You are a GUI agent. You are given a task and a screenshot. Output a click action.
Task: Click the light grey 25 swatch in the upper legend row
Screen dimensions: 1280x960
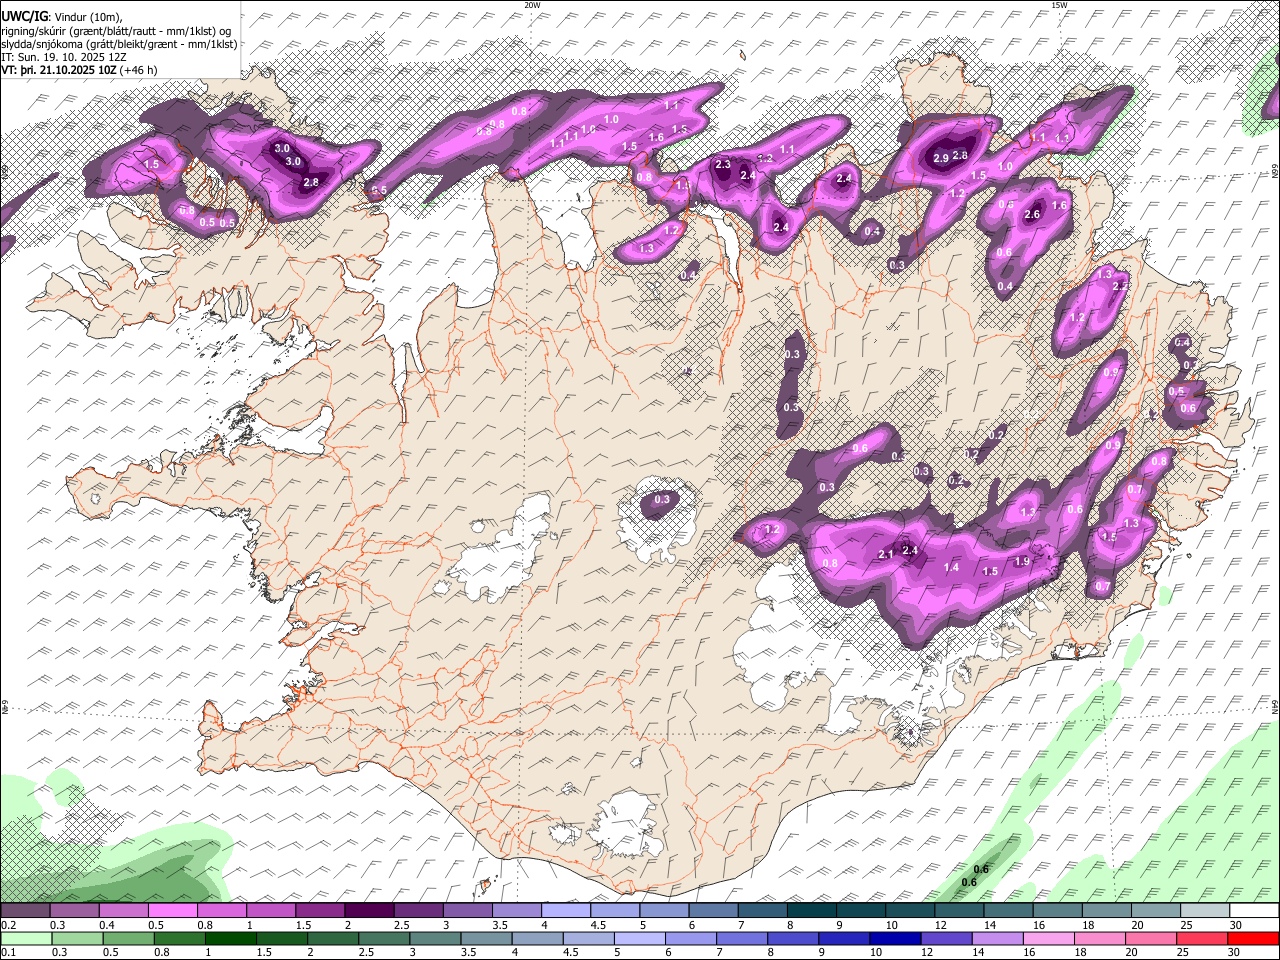pyautogui.click(x=1204, y=911)
